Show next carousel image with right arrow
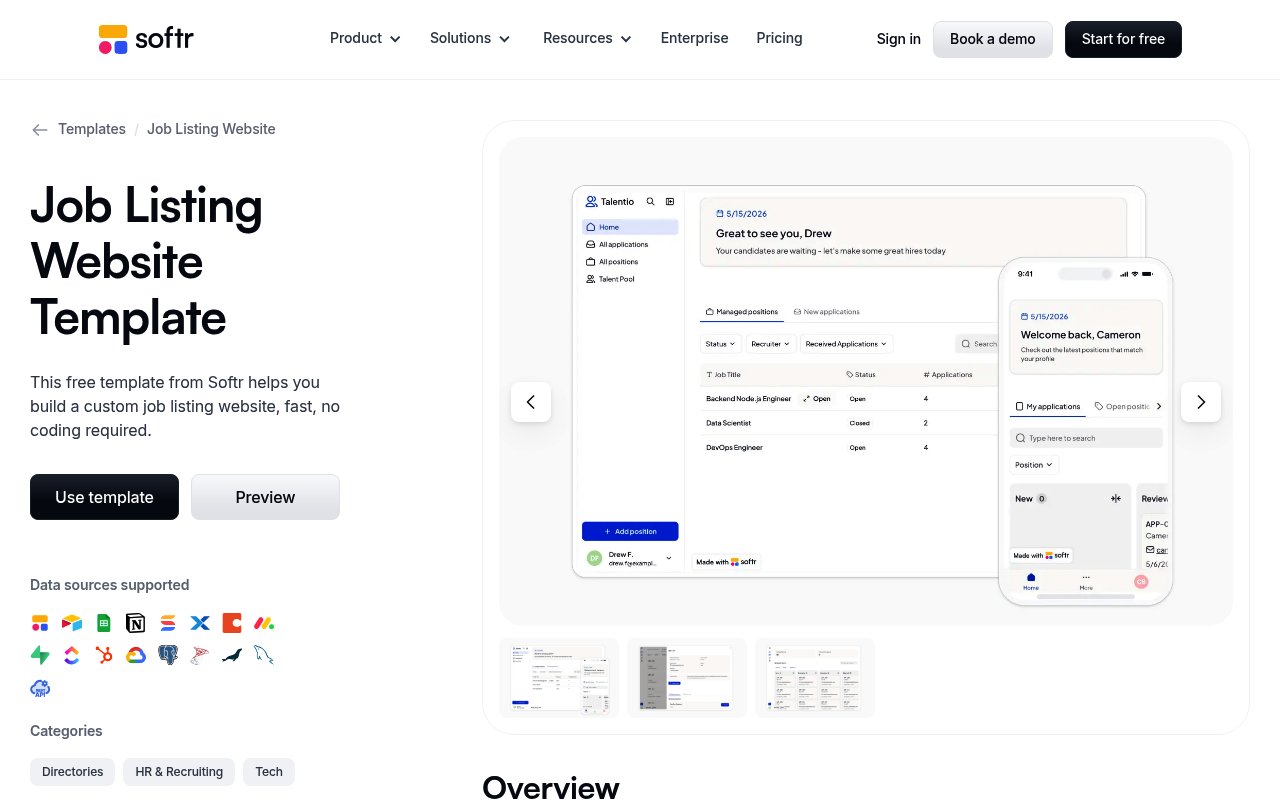 click(x=1201, y=402)
